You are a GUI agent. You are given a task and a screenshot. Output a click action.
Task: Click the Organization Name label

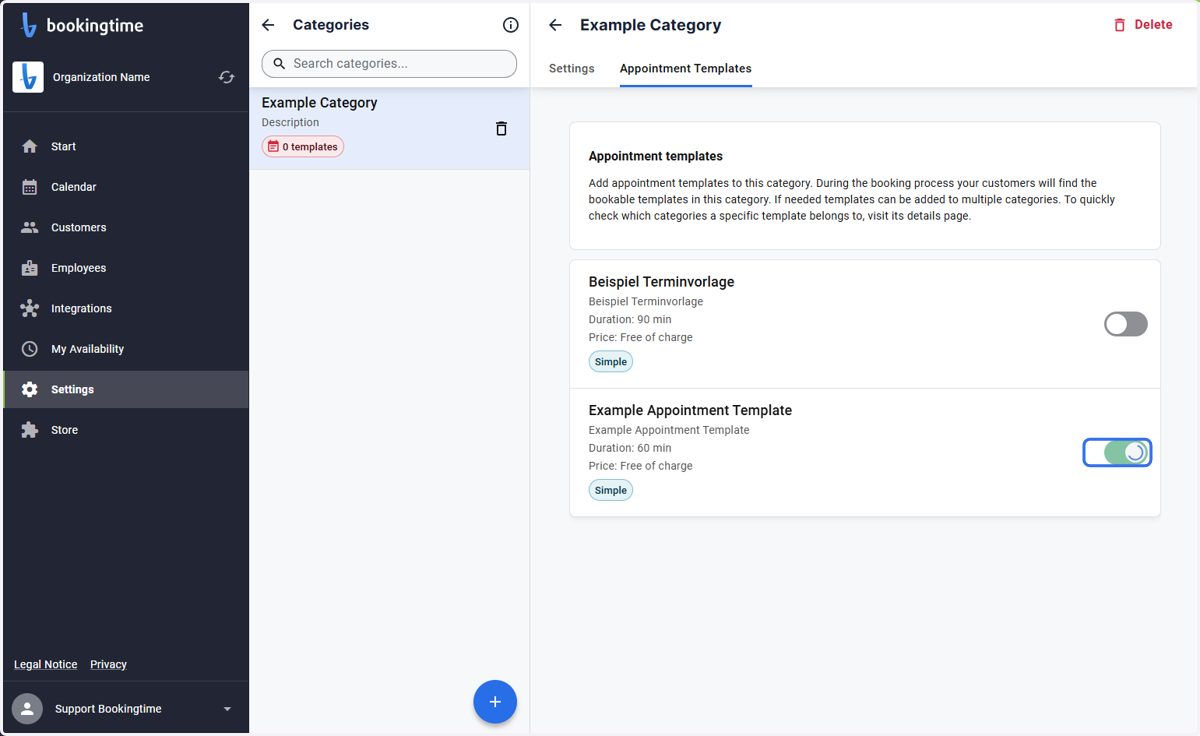click(101, 77)
